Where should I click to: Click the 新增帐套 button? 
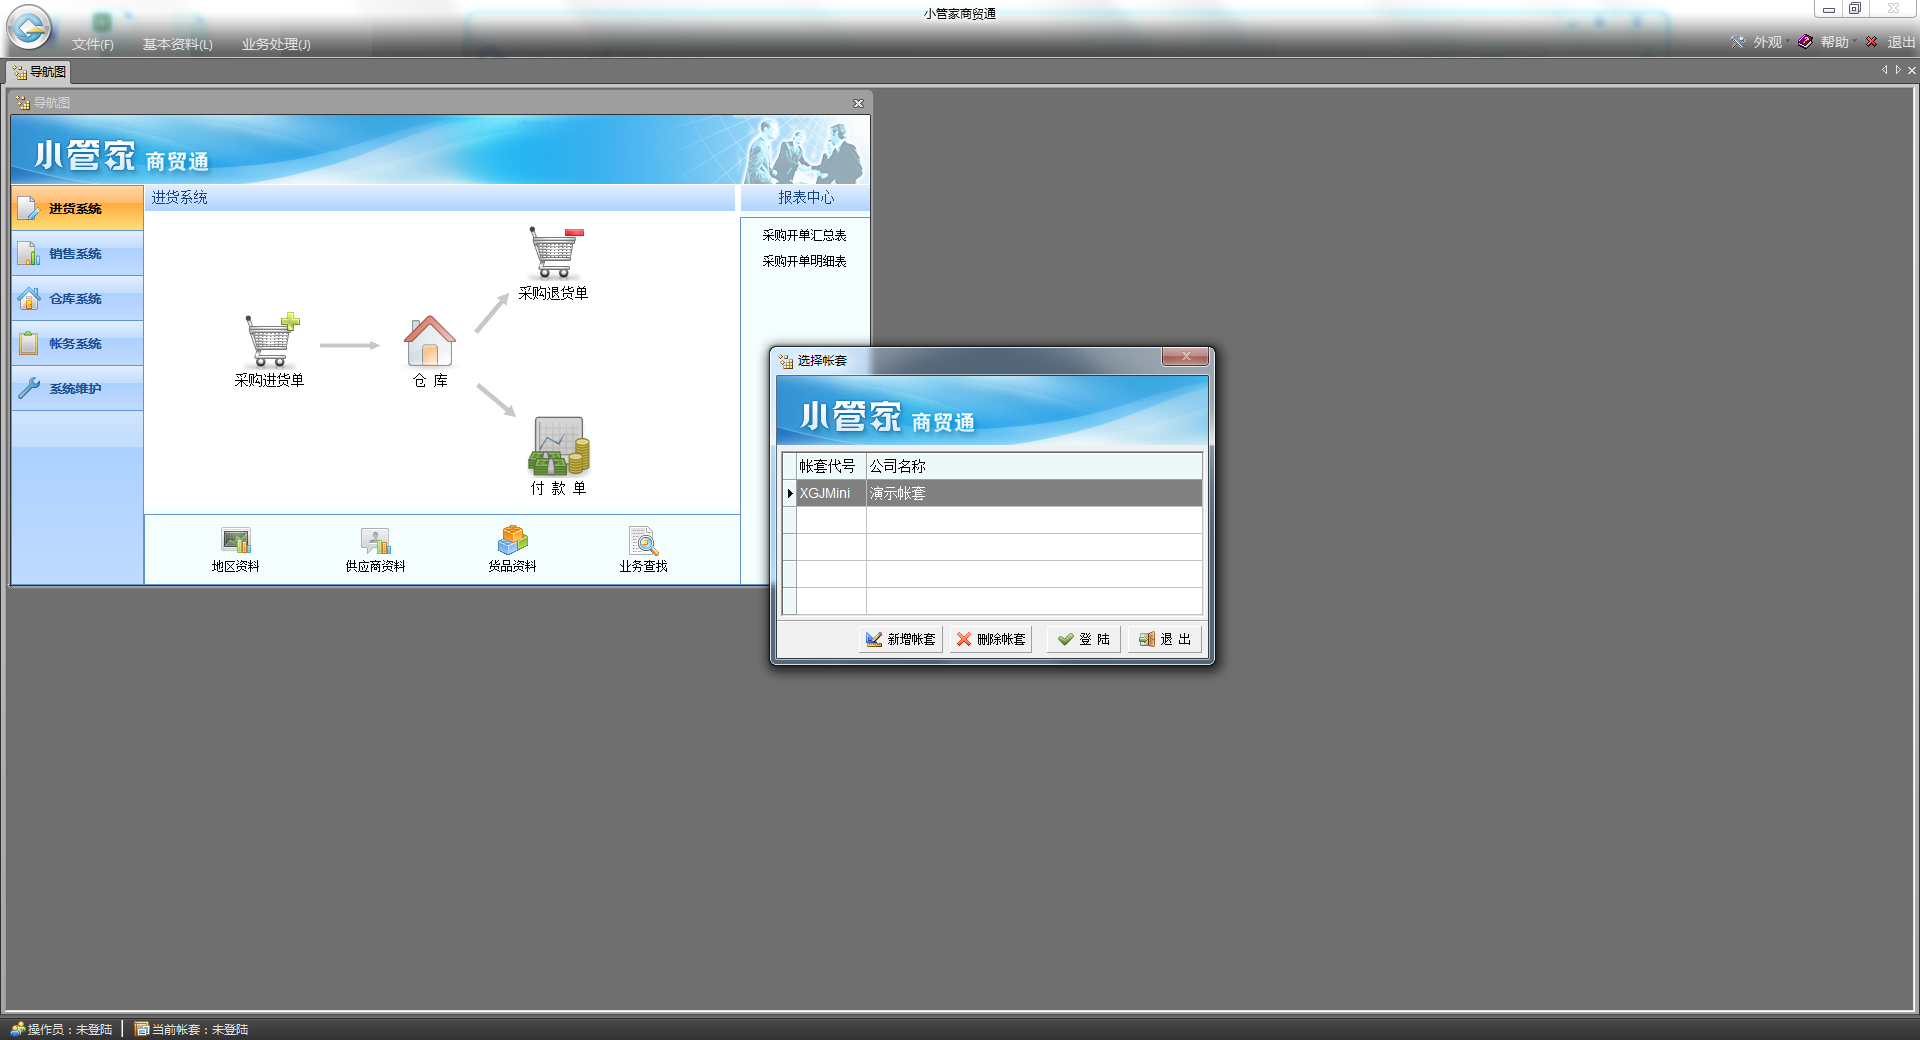(901, 639)
